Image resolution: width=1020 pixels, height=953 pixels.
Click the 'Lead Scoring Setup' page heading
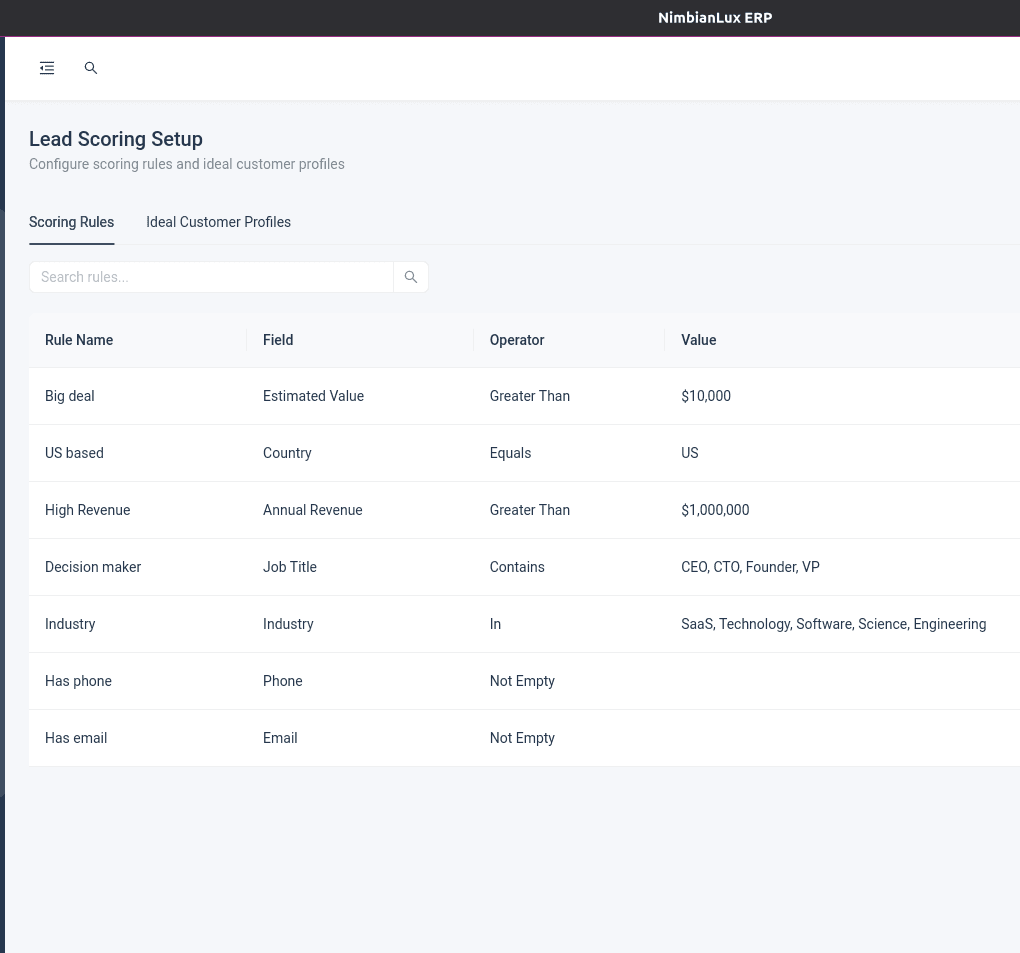tap(116, 139)
